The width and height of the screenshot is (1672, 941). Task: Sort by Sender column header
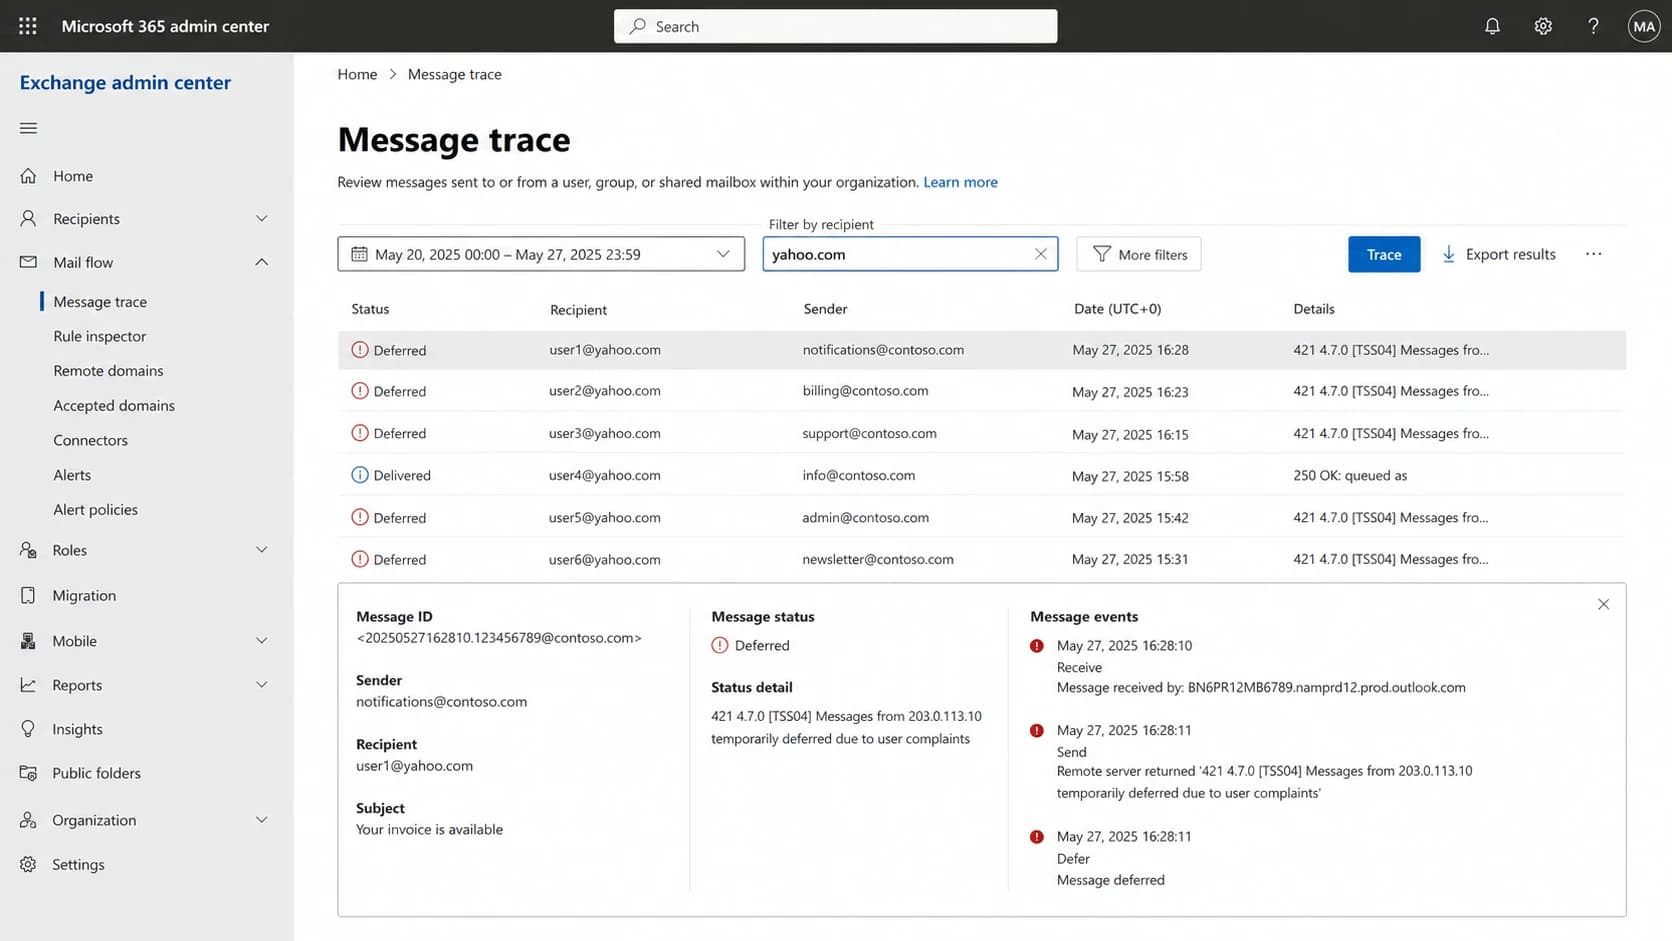point(825,309)
